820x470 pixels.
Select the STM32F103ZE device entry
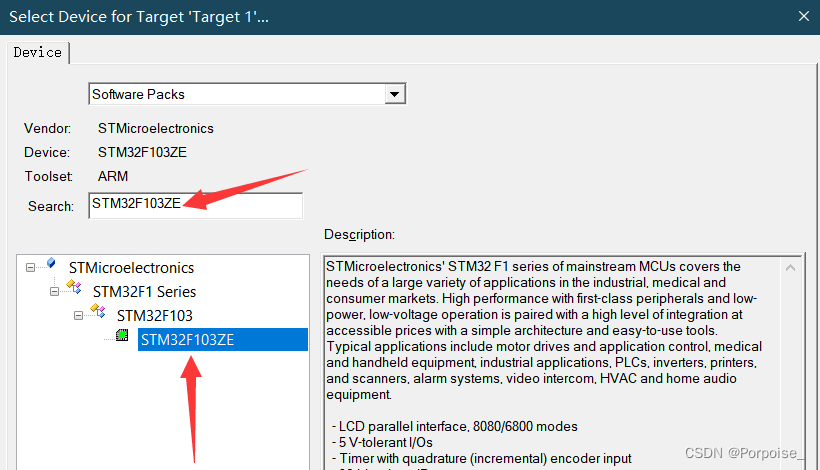(x=223, y=340)
